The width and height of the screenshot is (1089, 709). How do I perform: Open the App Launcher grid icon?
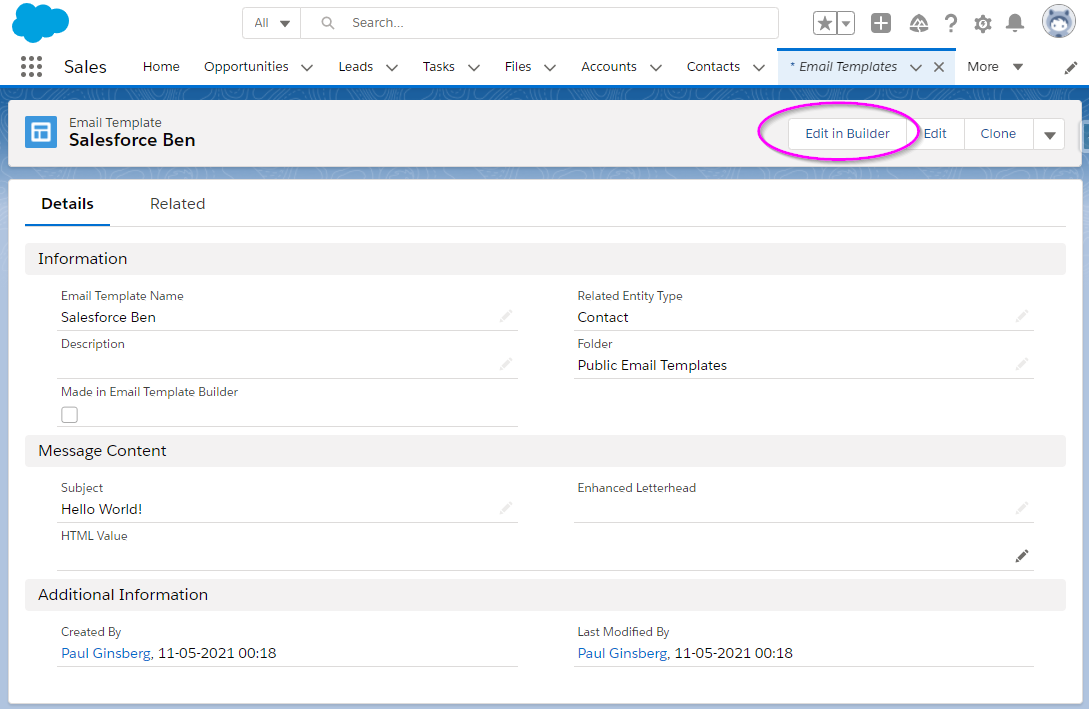(31, 67)
